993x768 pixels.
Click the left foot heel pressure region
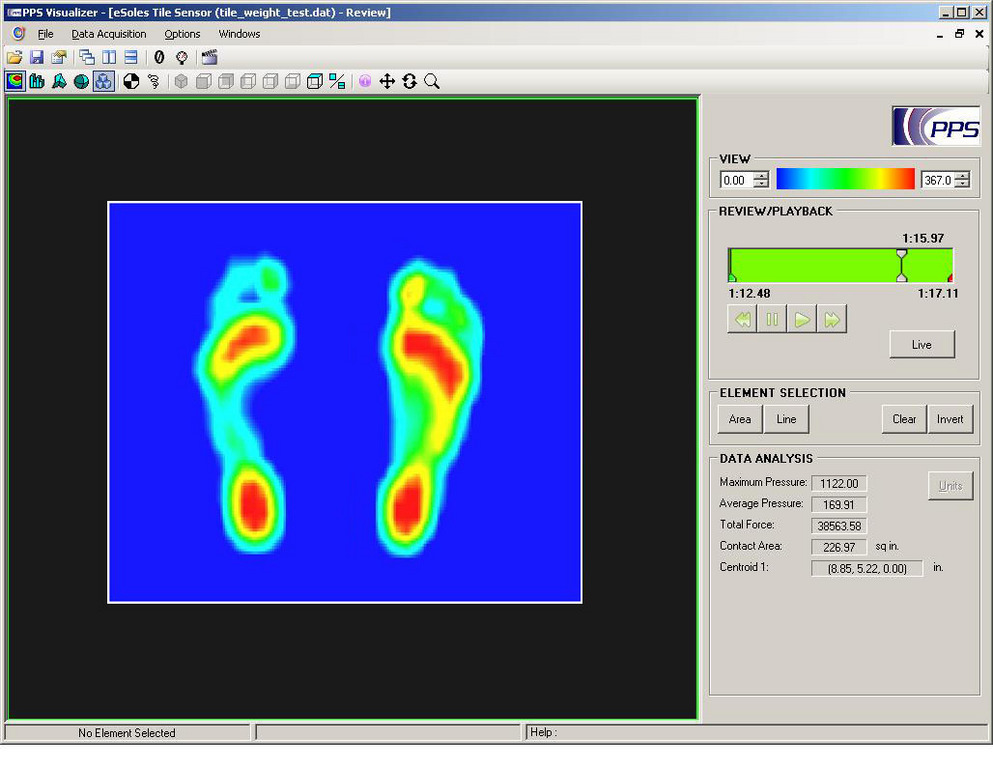[253, 505]
